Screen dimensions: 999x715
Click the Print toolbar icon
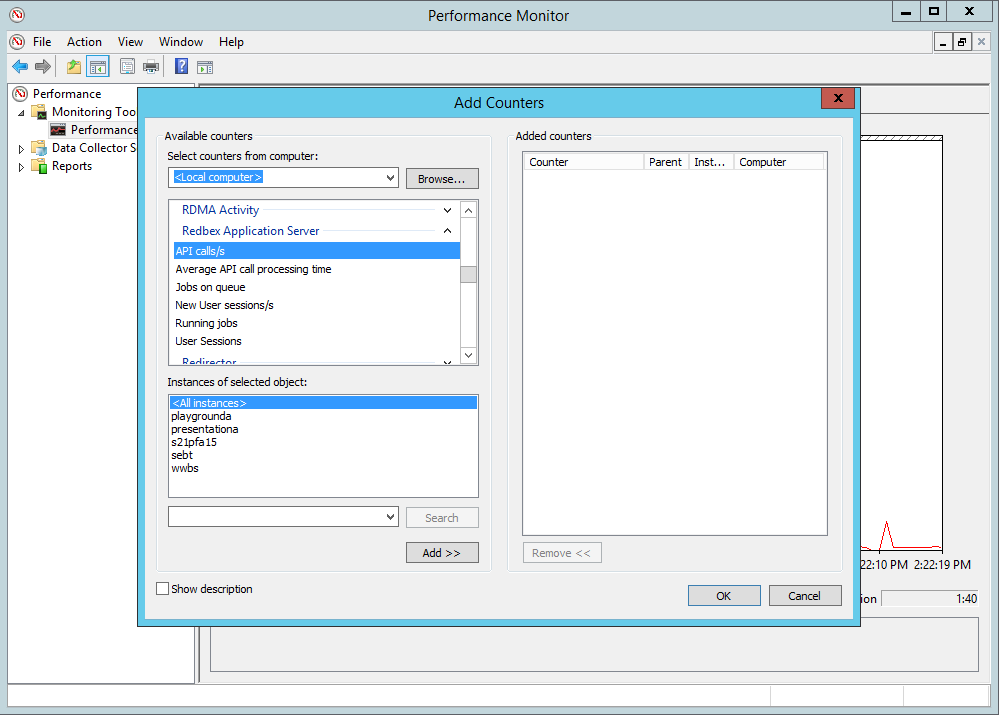[x=151, y=67]
